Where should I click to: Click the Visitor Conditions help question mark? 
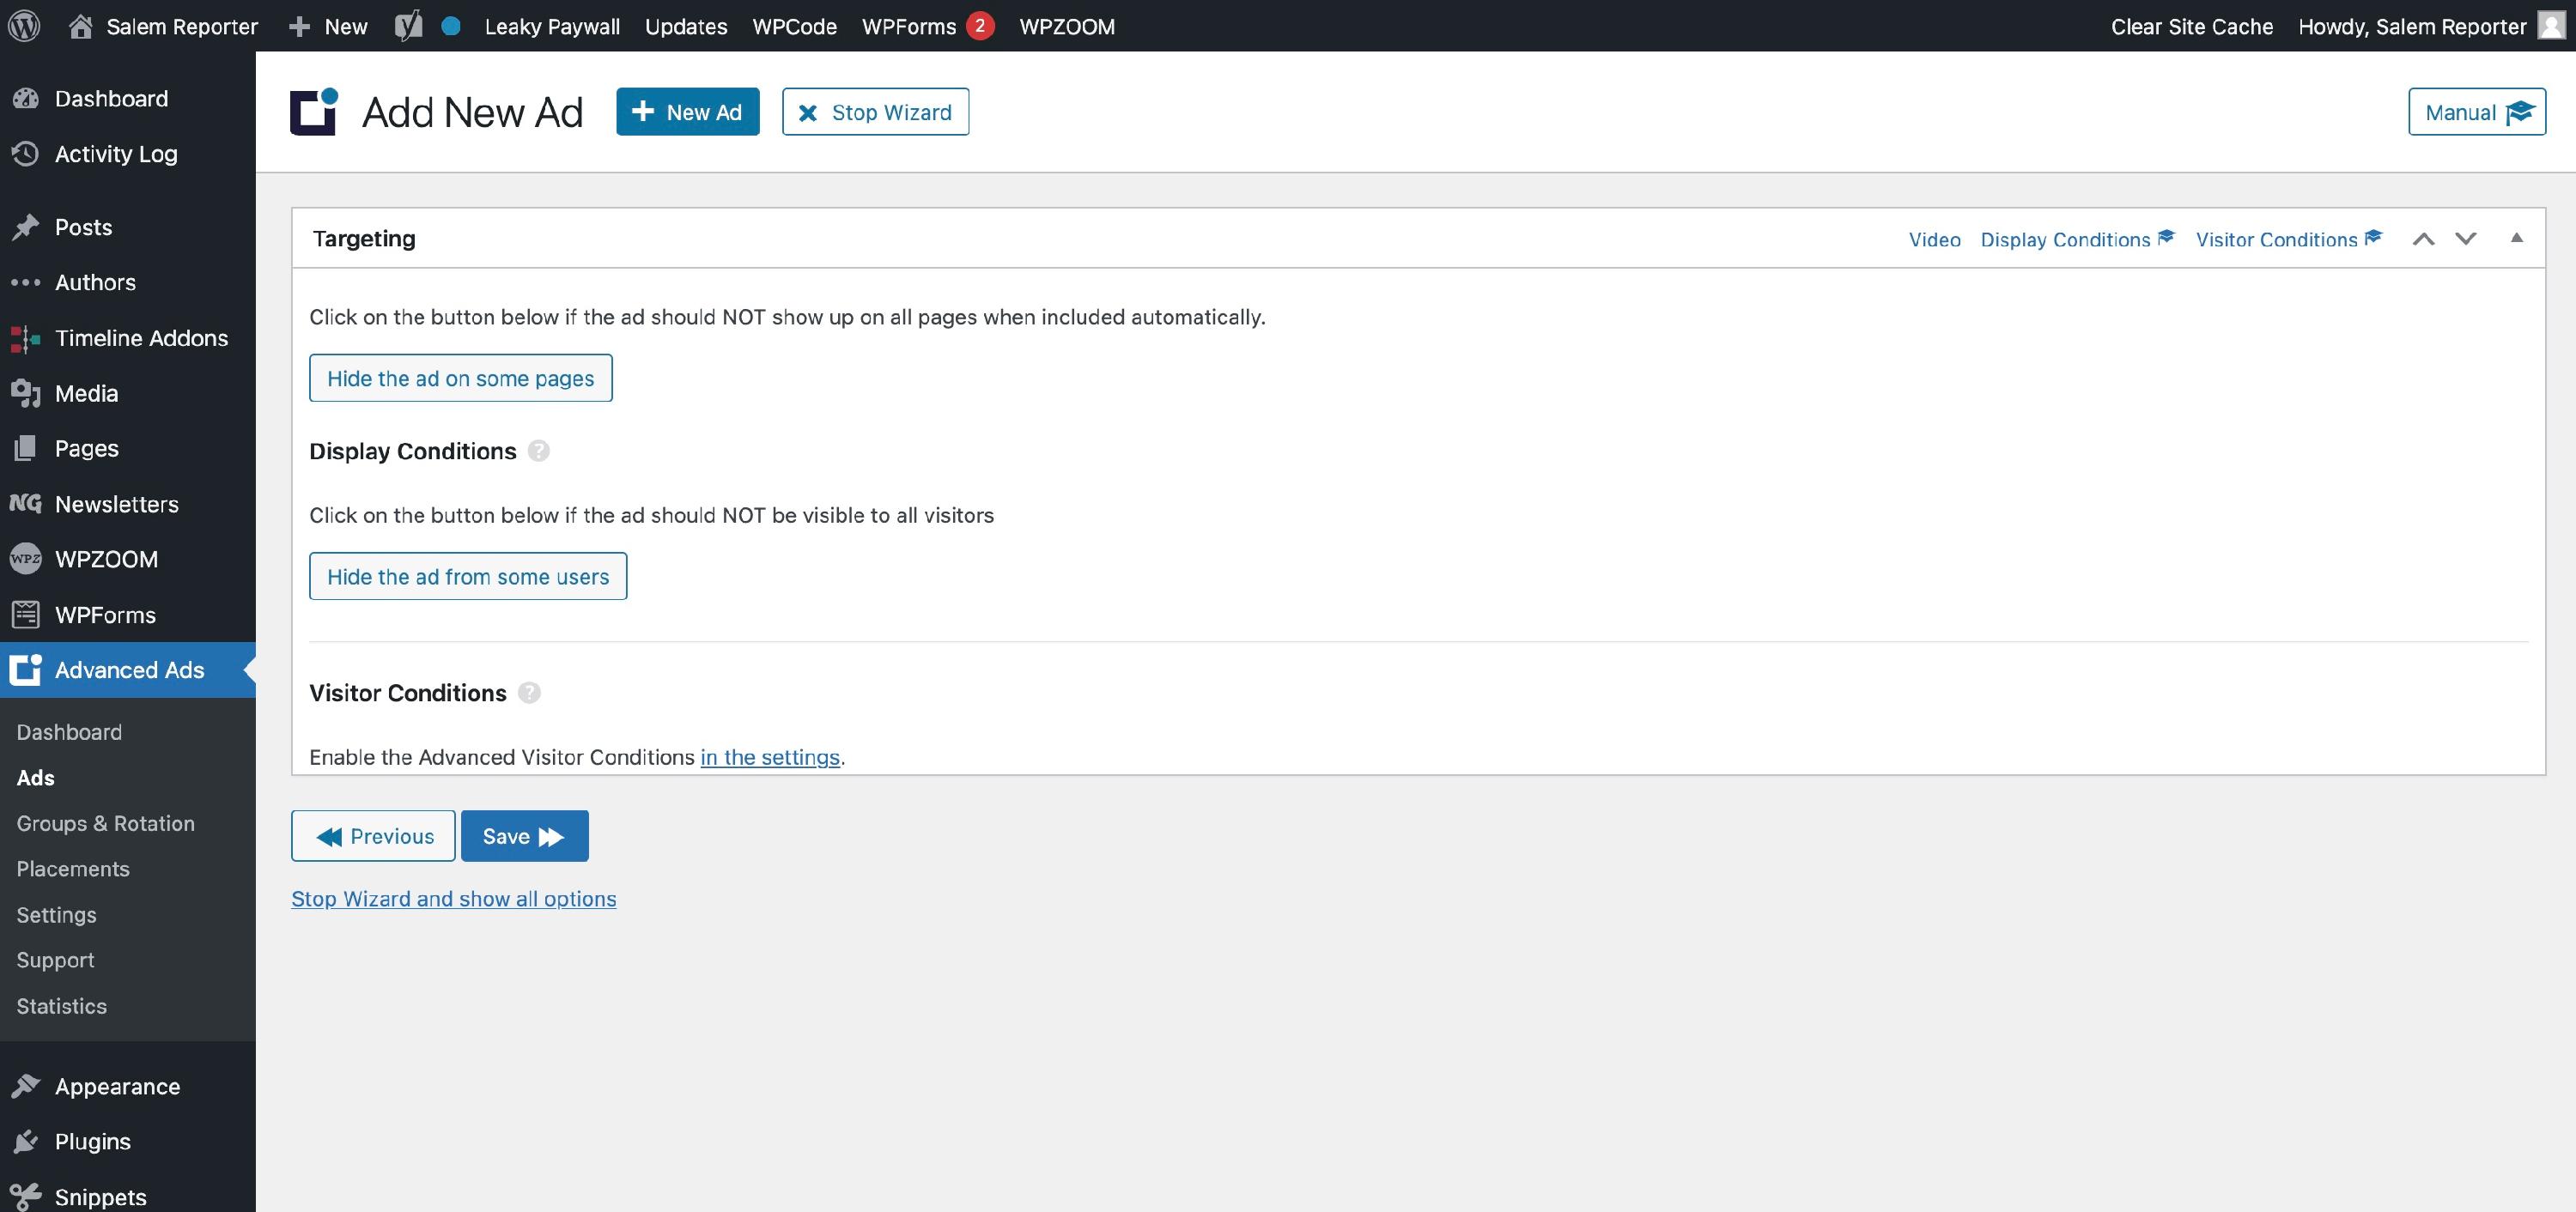[x=529, y=693]
